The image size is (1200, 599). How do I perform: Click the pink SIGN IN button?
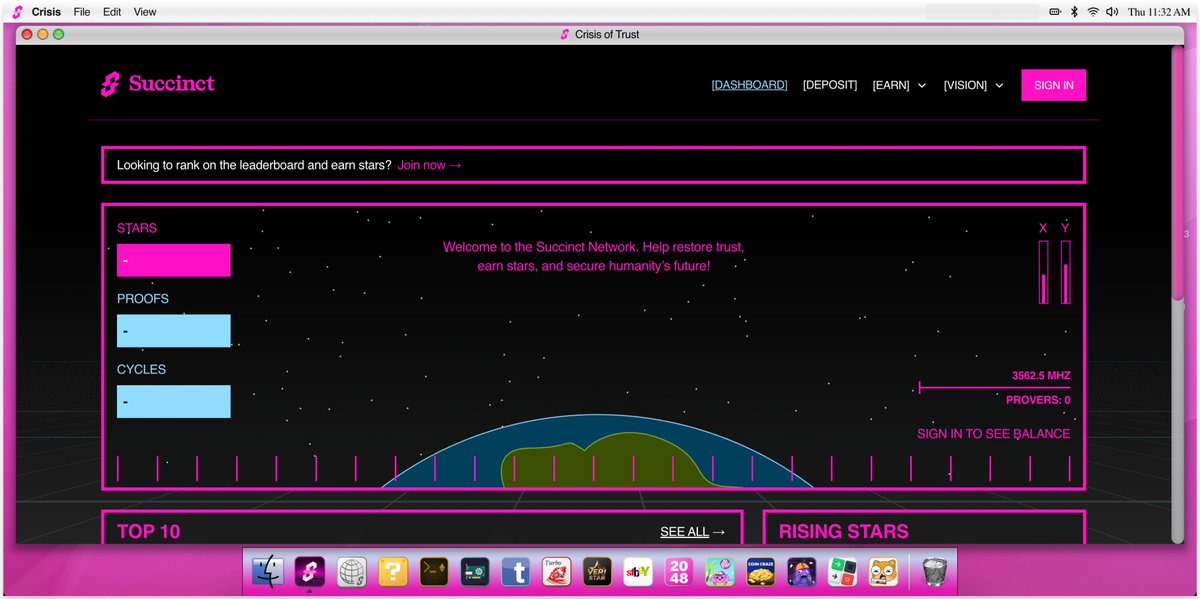tap(1053, 85)
